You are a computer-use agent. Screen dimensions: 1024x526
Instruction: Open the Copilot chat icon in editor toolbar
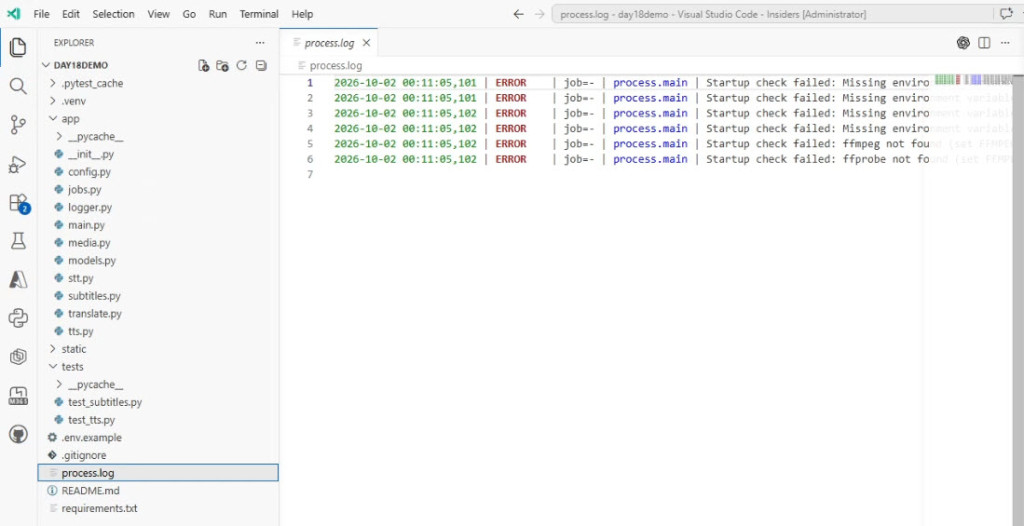click(963, 43)
